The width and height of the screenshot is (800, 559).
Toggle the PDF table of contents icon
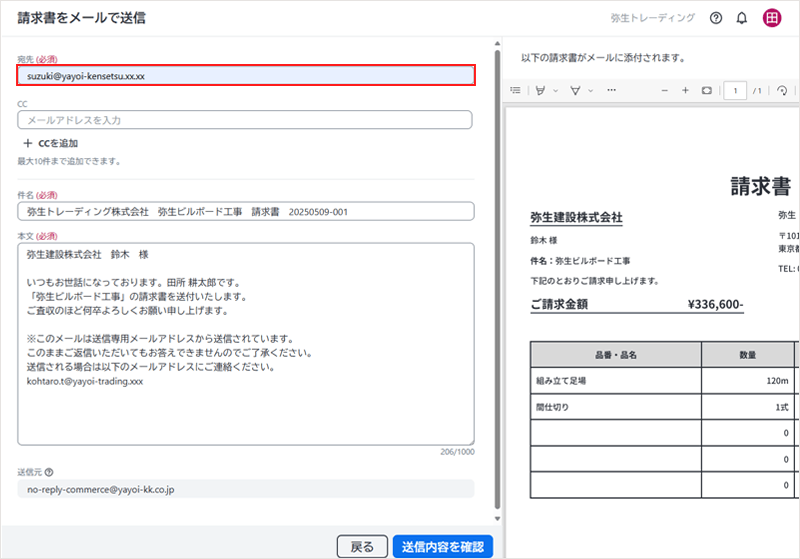point(516,90)
